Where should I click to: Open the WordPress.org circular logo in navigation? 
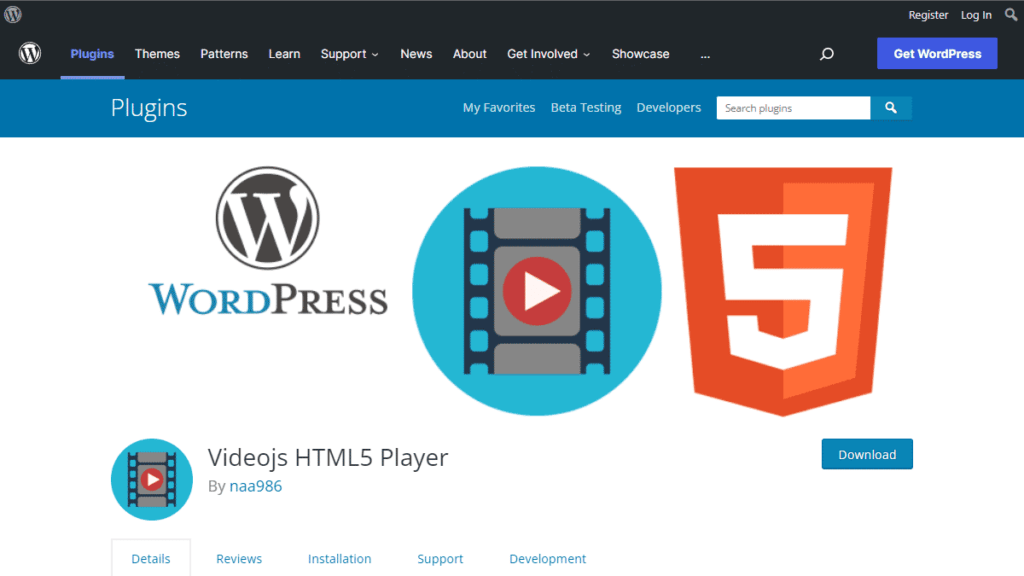pos(29,53)
